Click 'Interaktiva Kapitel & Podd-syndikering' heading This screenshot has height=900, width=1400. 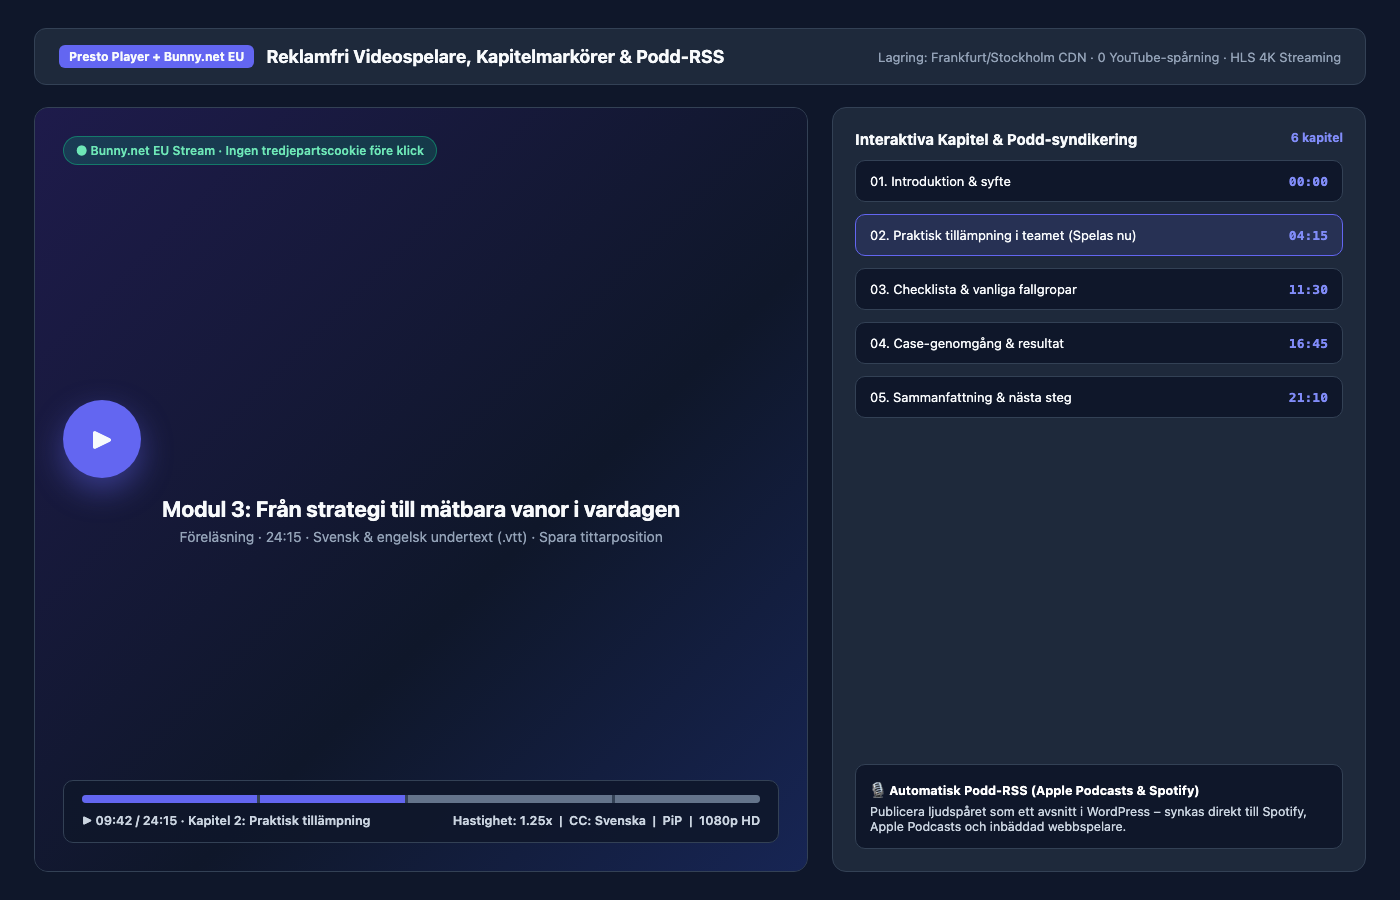(996, 140)
